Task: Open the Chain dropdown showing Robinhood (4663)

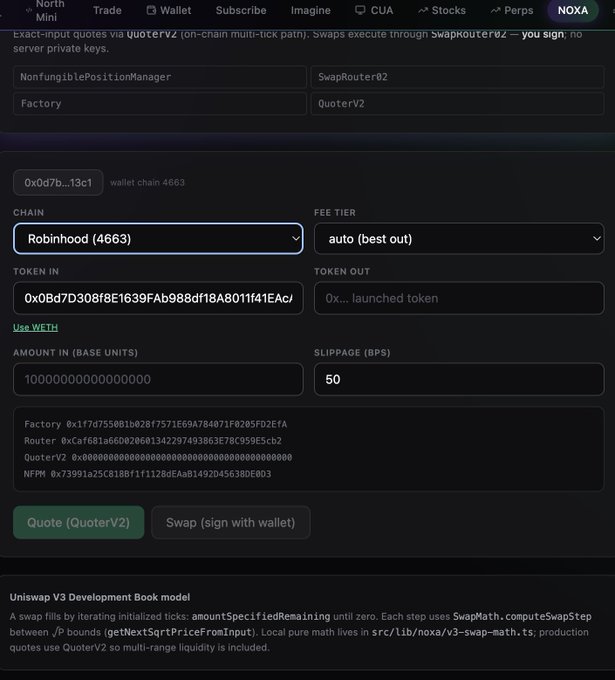Action: point(158,239)
